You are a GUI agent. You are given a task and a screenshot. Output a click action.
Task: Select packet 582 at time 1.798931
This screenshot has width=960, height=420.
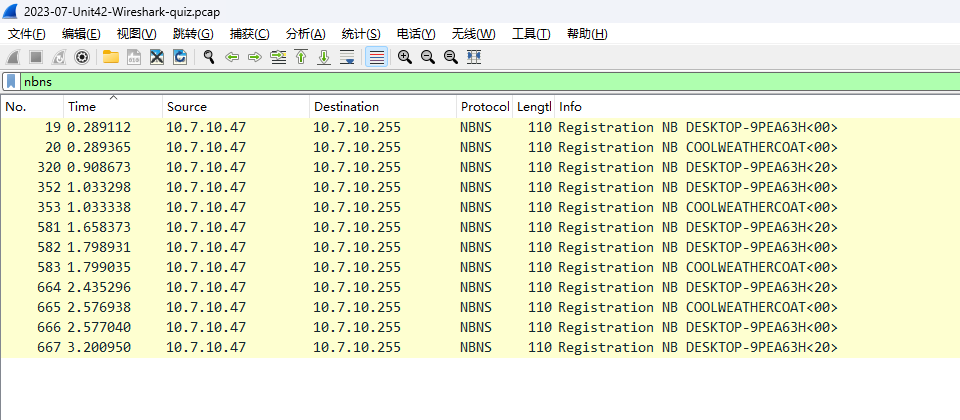(480, 247)
